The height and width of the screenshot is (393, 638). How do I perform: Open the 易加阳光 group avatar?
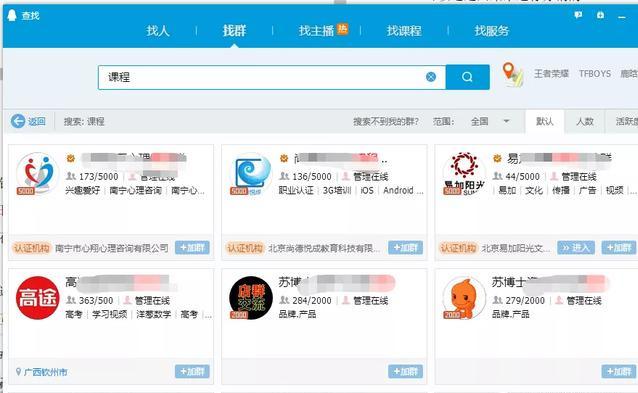(x=464, y=173)
